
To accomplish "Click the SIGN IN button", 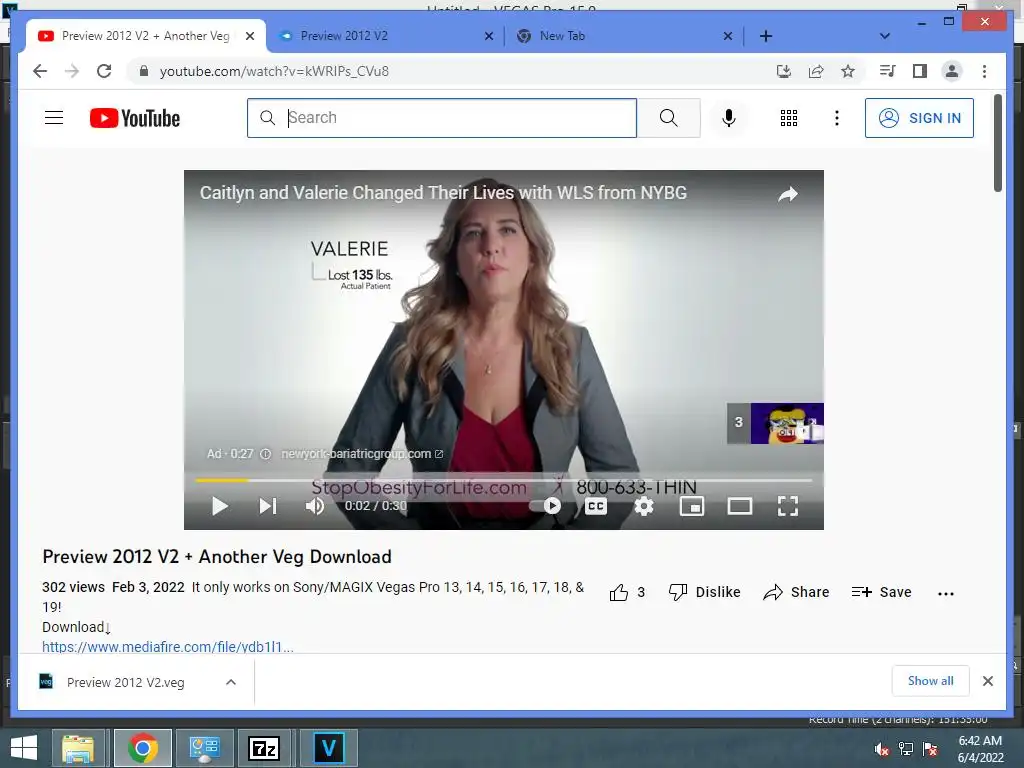I will coord(919,118).
